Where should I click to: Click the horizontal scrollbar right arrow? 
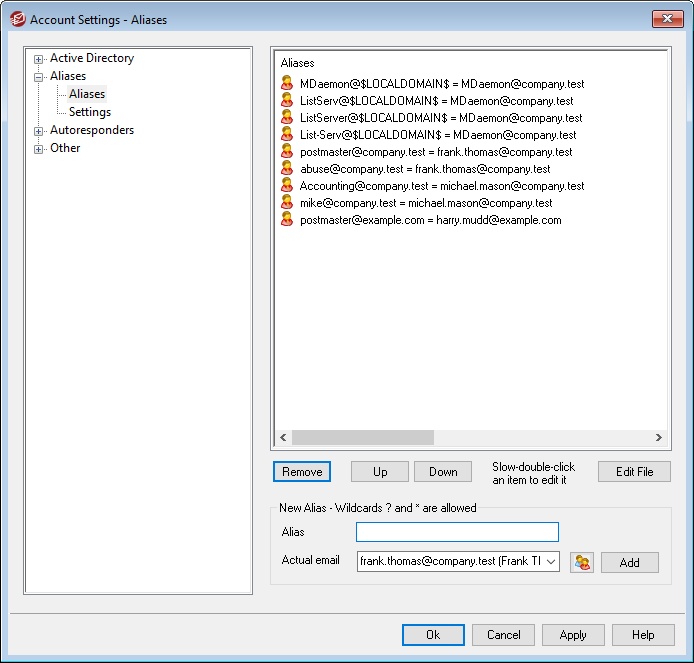pyautogui.click(x=658, y=437)
